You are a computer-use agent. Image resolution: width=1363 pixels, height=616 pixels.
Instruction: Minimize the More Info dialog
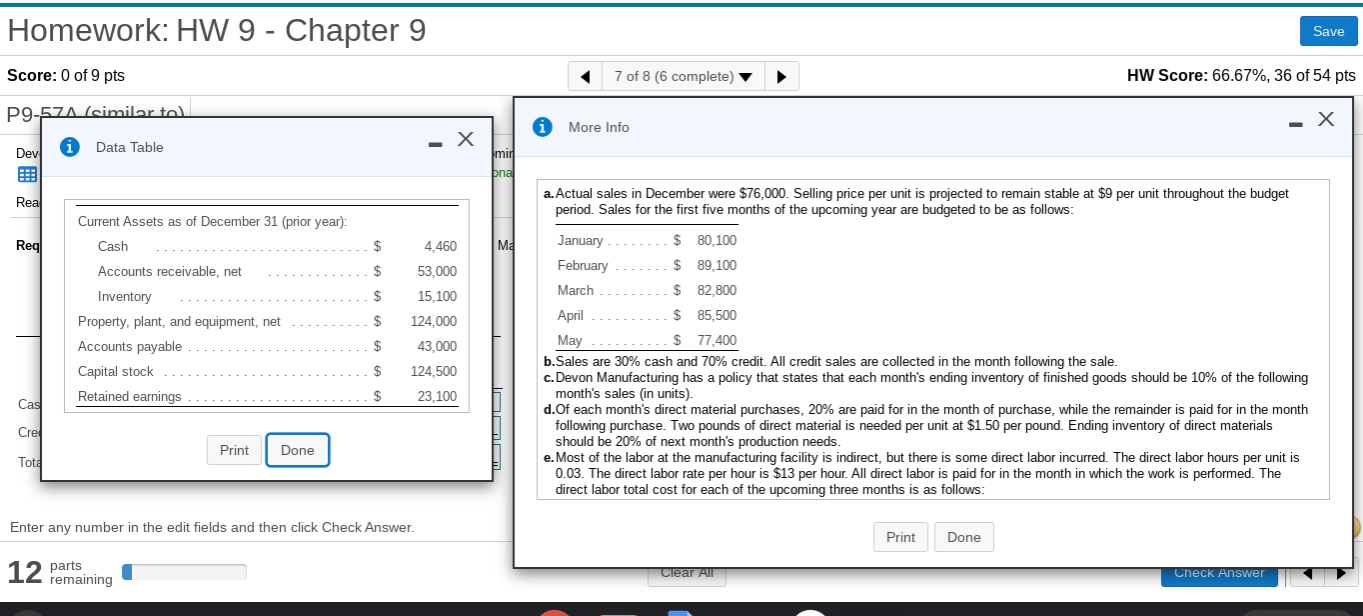pos(1296,125)
